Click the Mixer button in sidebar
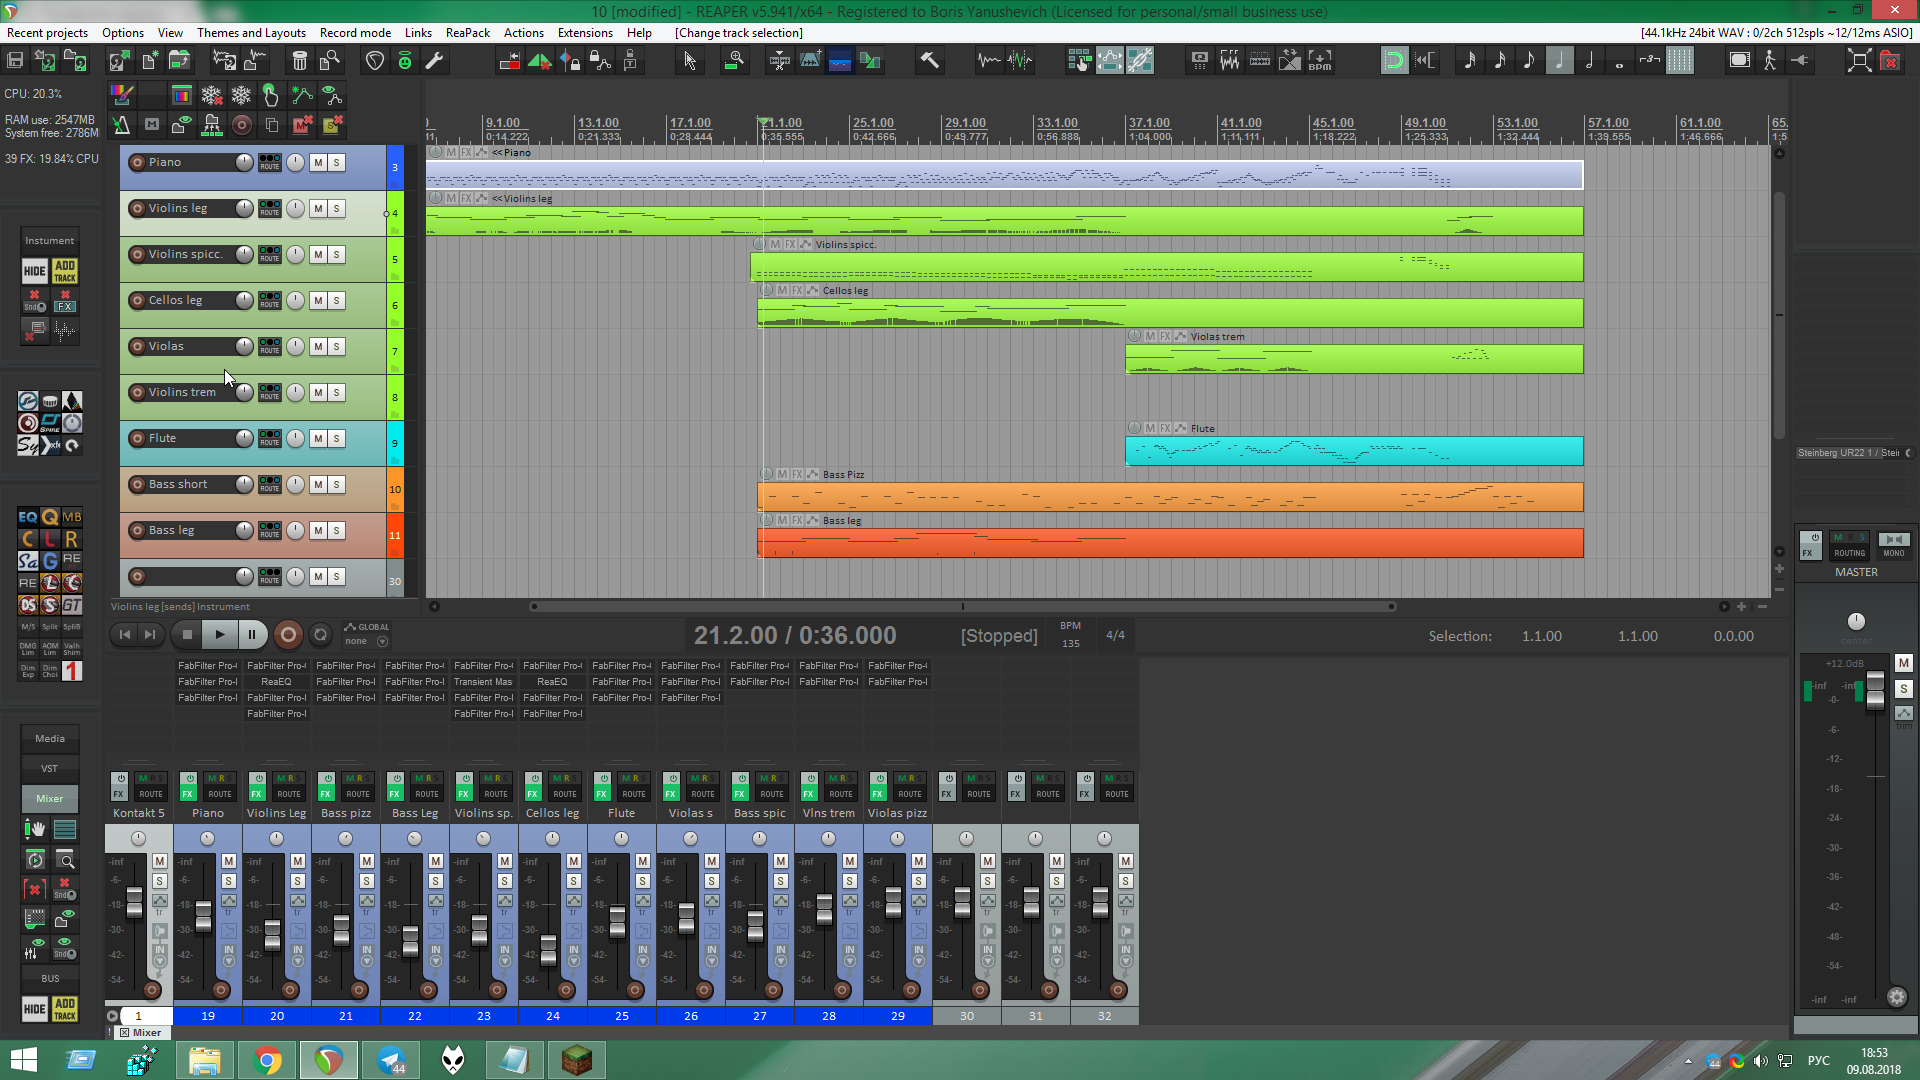The height and width of the screenshot is (1080, 1920). pos(50,799)
